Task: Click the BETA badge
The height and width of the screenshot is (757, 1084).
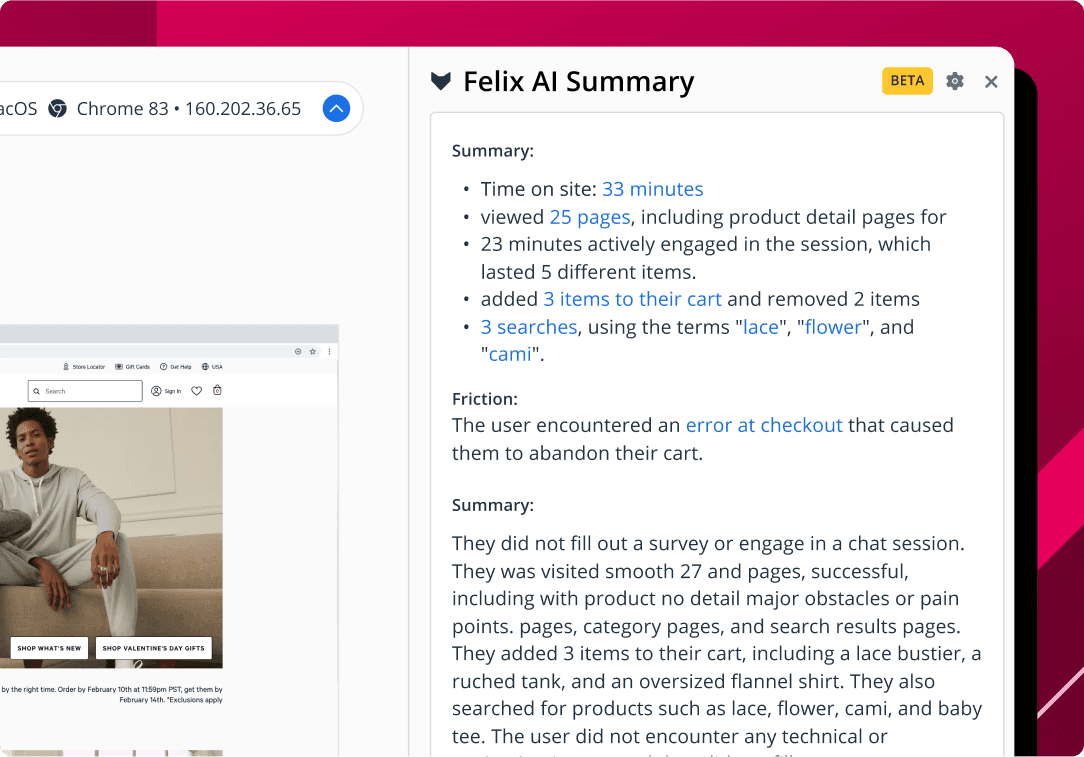Action: [x=907, y=81]
